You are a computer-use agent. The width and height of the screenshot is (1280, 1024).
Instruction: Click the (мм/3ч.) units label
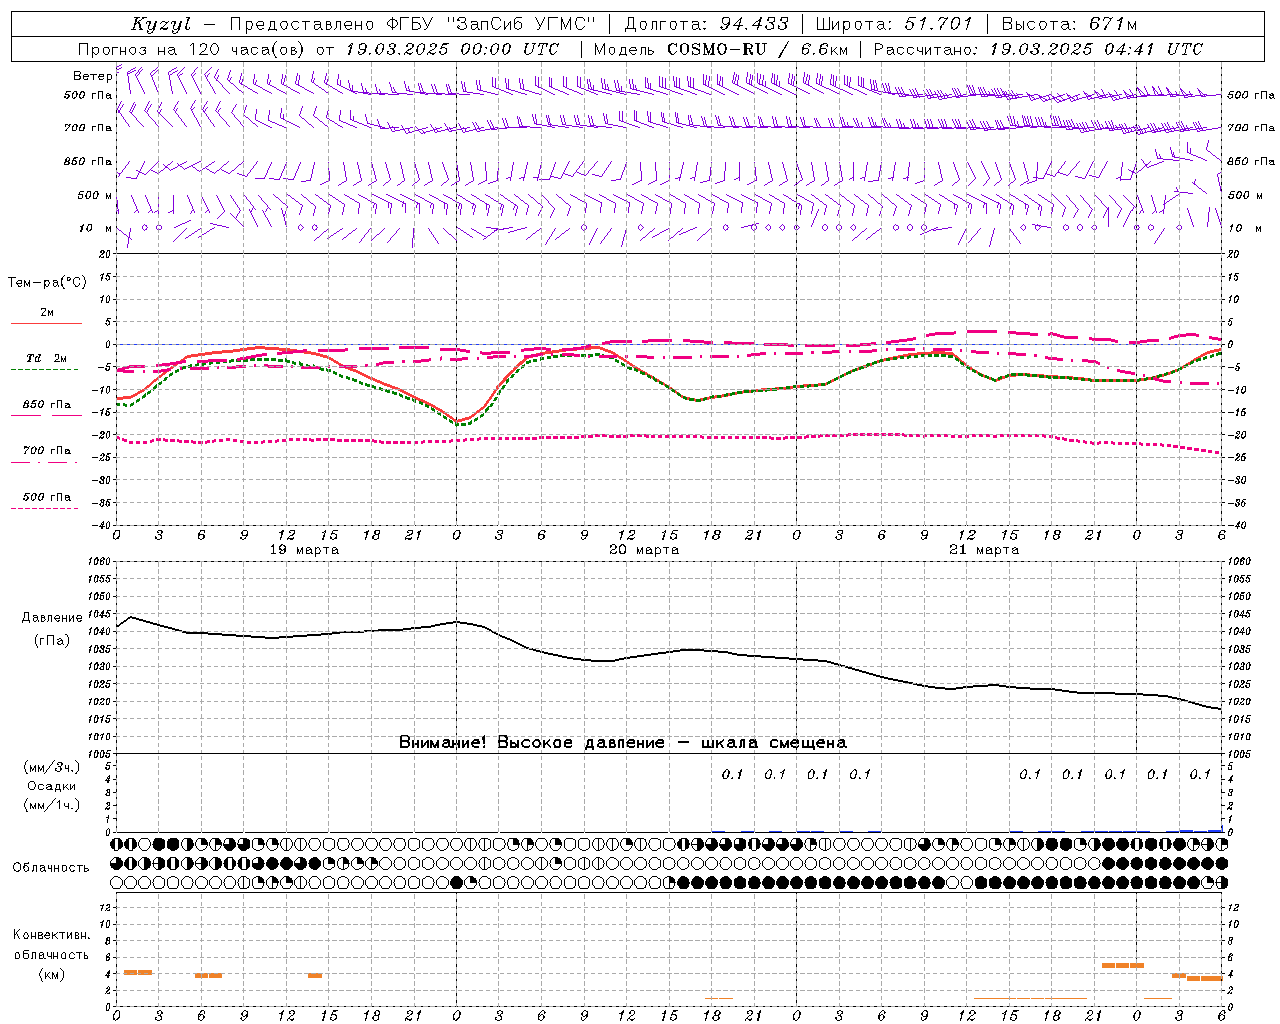(x=51, y=767)
